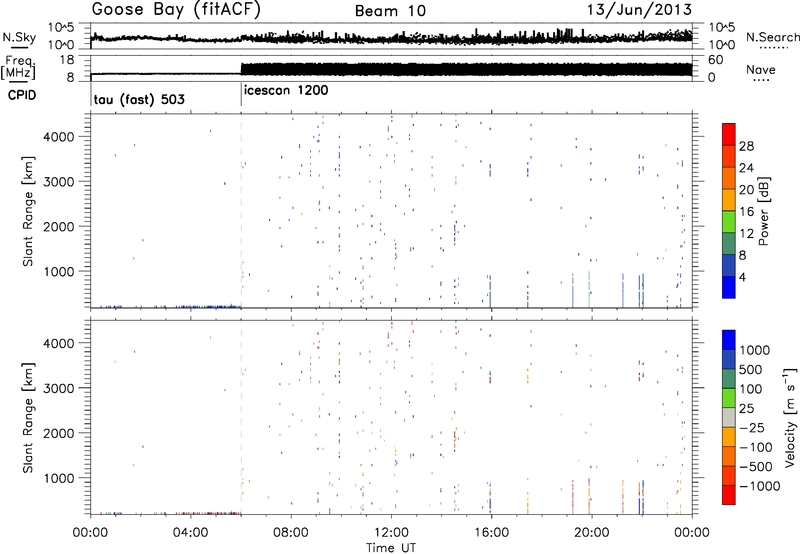Click the Freq. [MHz] axis label
This screenshot has height=554, width=800.
[18, 68]
